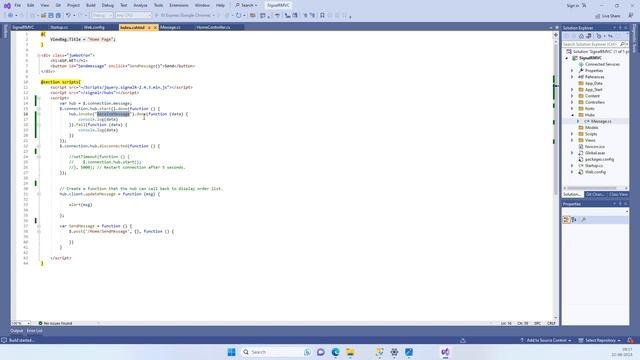Select the Models folder
This screenshot has height=360, width=640.
(591, 128)
